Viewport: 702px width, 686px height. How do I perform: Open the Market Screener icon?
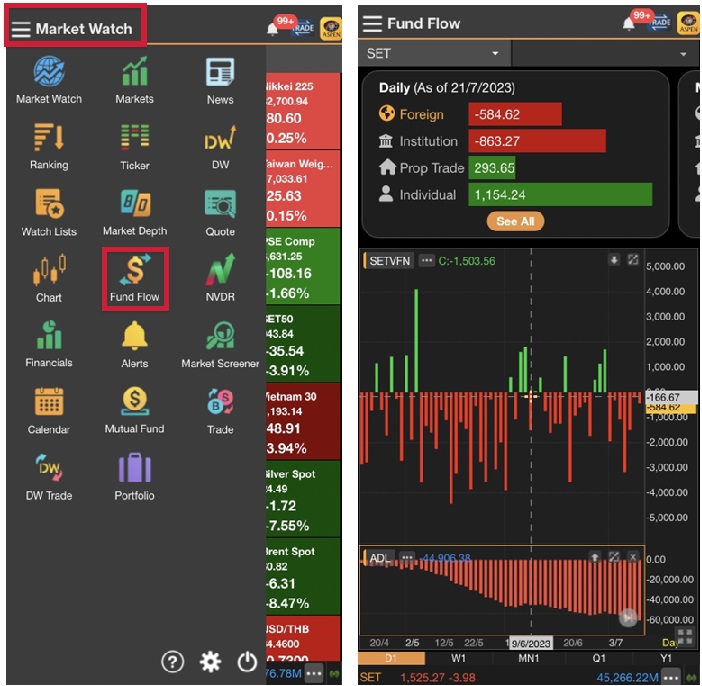(x=220, y=335)
